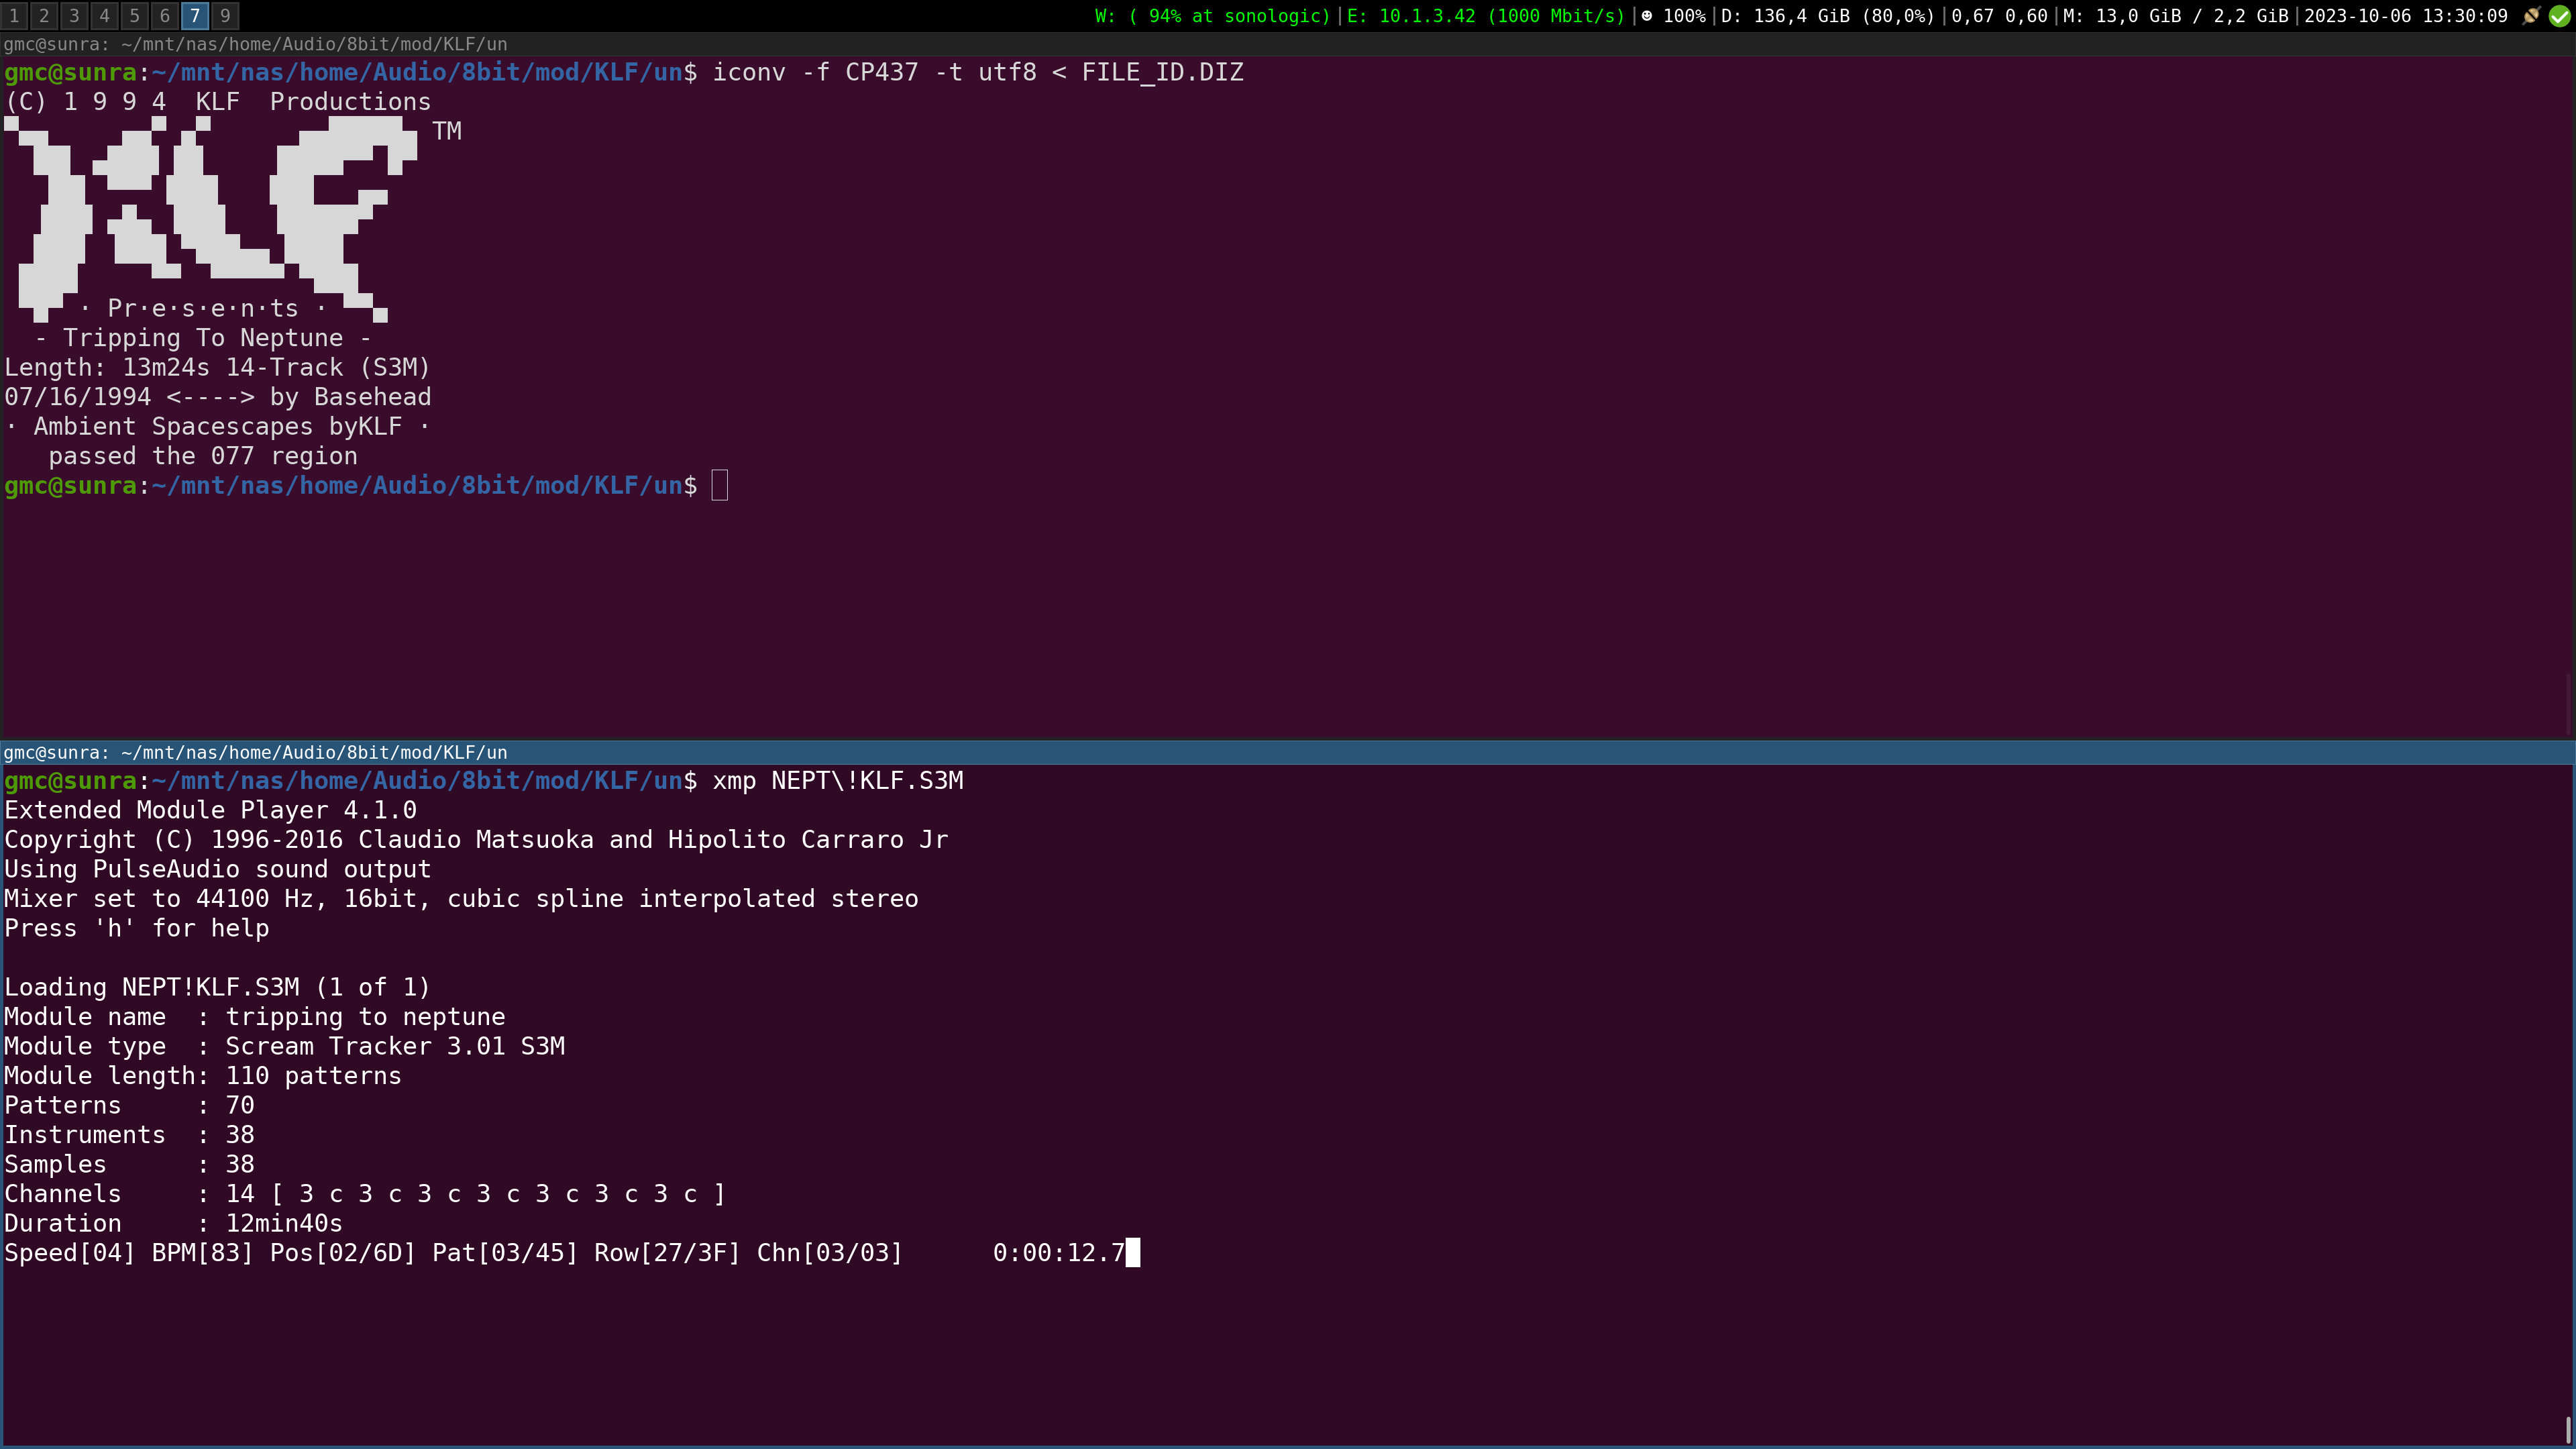Image resolution: width=2576 pixels, height=1449 pixels.
Task: Select active workspace 7
Action: [195, 15]
